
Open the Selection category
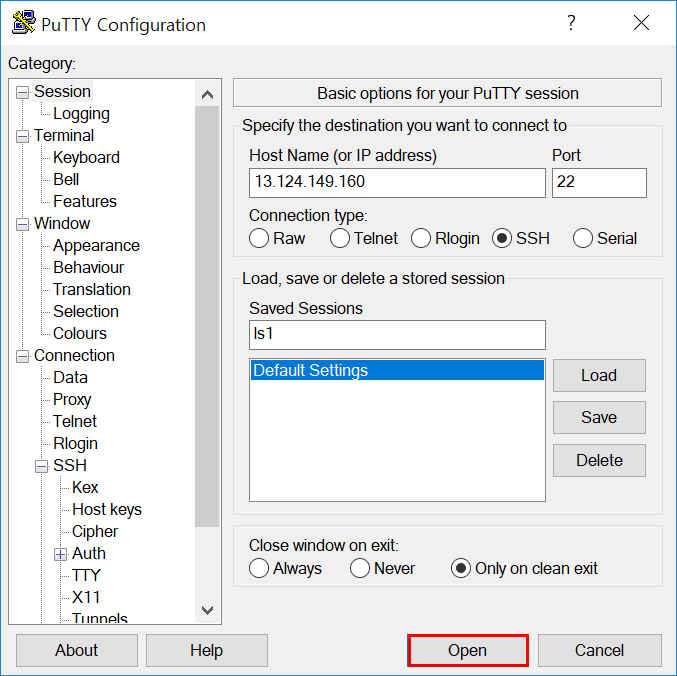click(85, 312)
